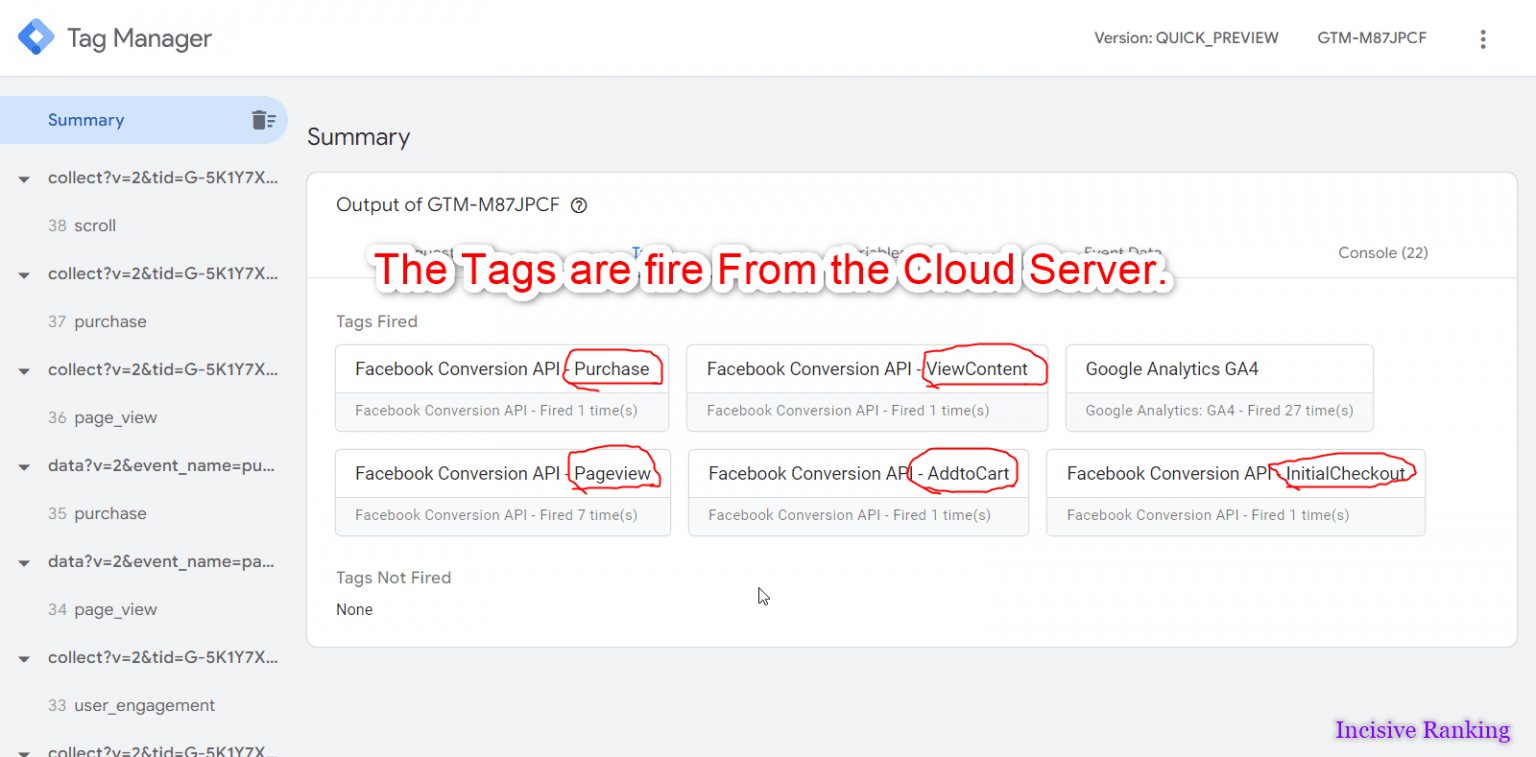Click Version: QUICK_PREVIEW text in header
The width and height of the screenshot is (1536, 757).
pyautogui.click(x=1186, y=38)
